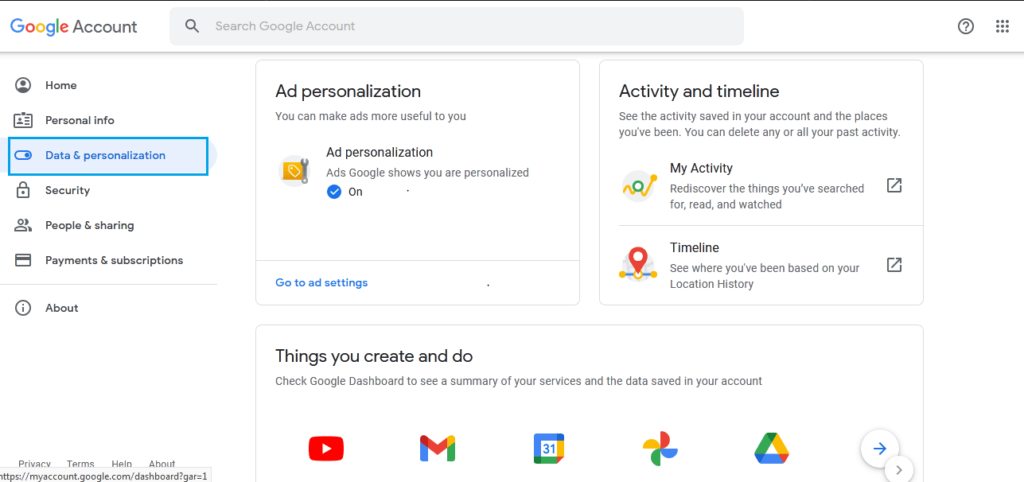1024x482 pixels.
Task: Open Timeline external link icon
Action: 895,265
